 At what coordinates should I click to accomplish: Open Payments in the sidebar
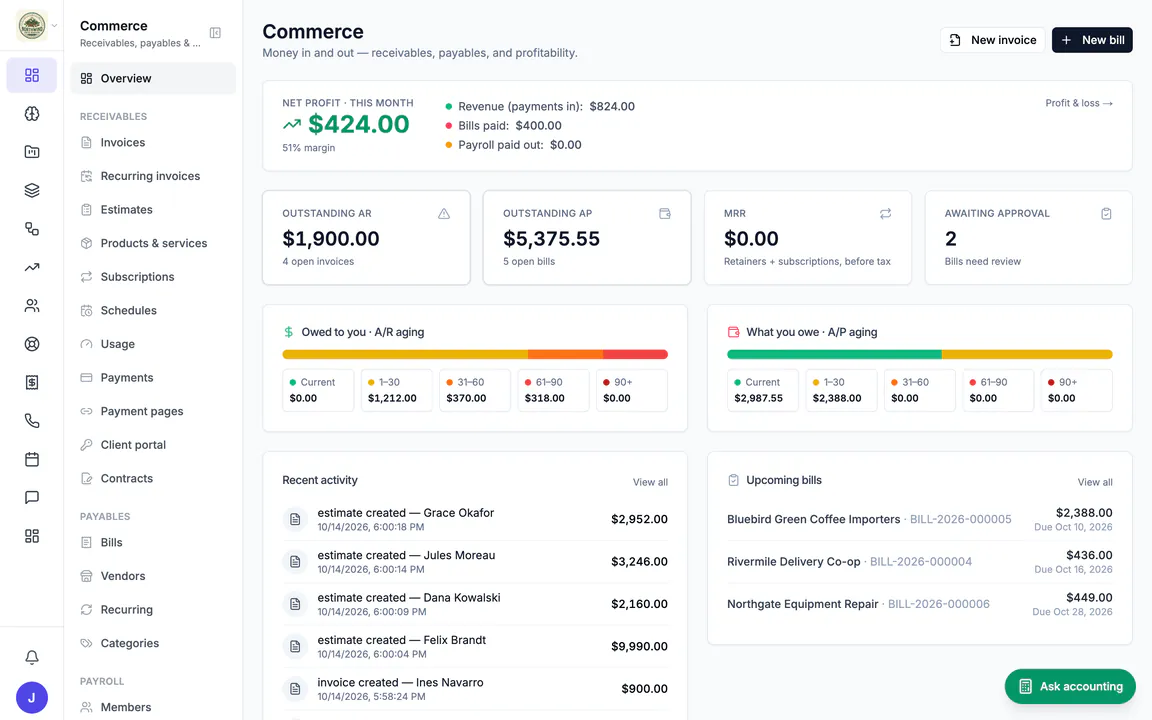point(153,378)
